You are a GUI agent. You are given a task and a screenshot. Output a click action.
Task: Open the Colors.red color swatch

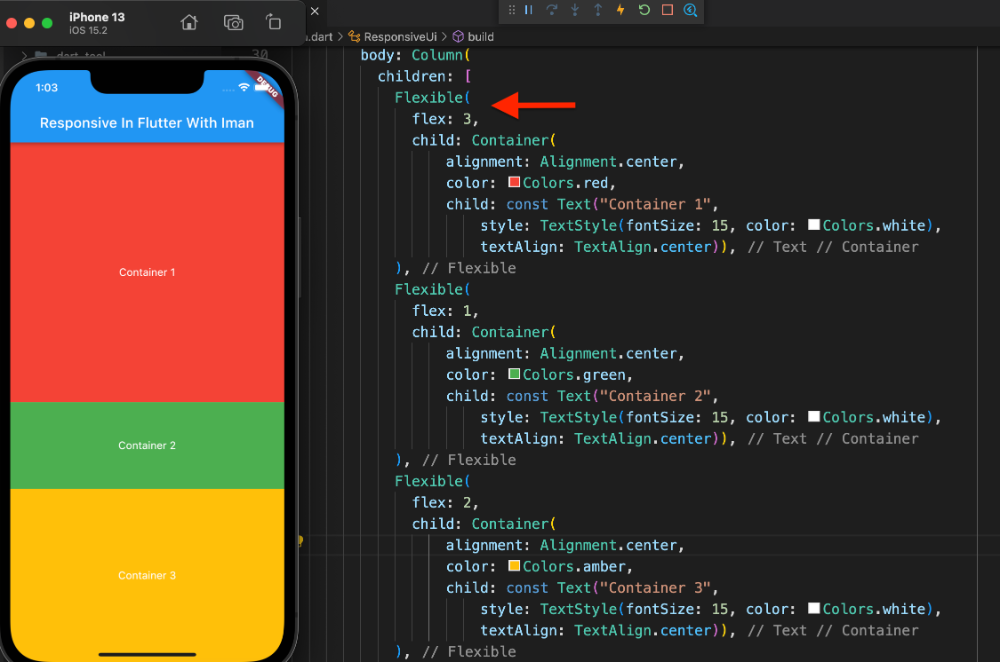[x=514, y=182]
